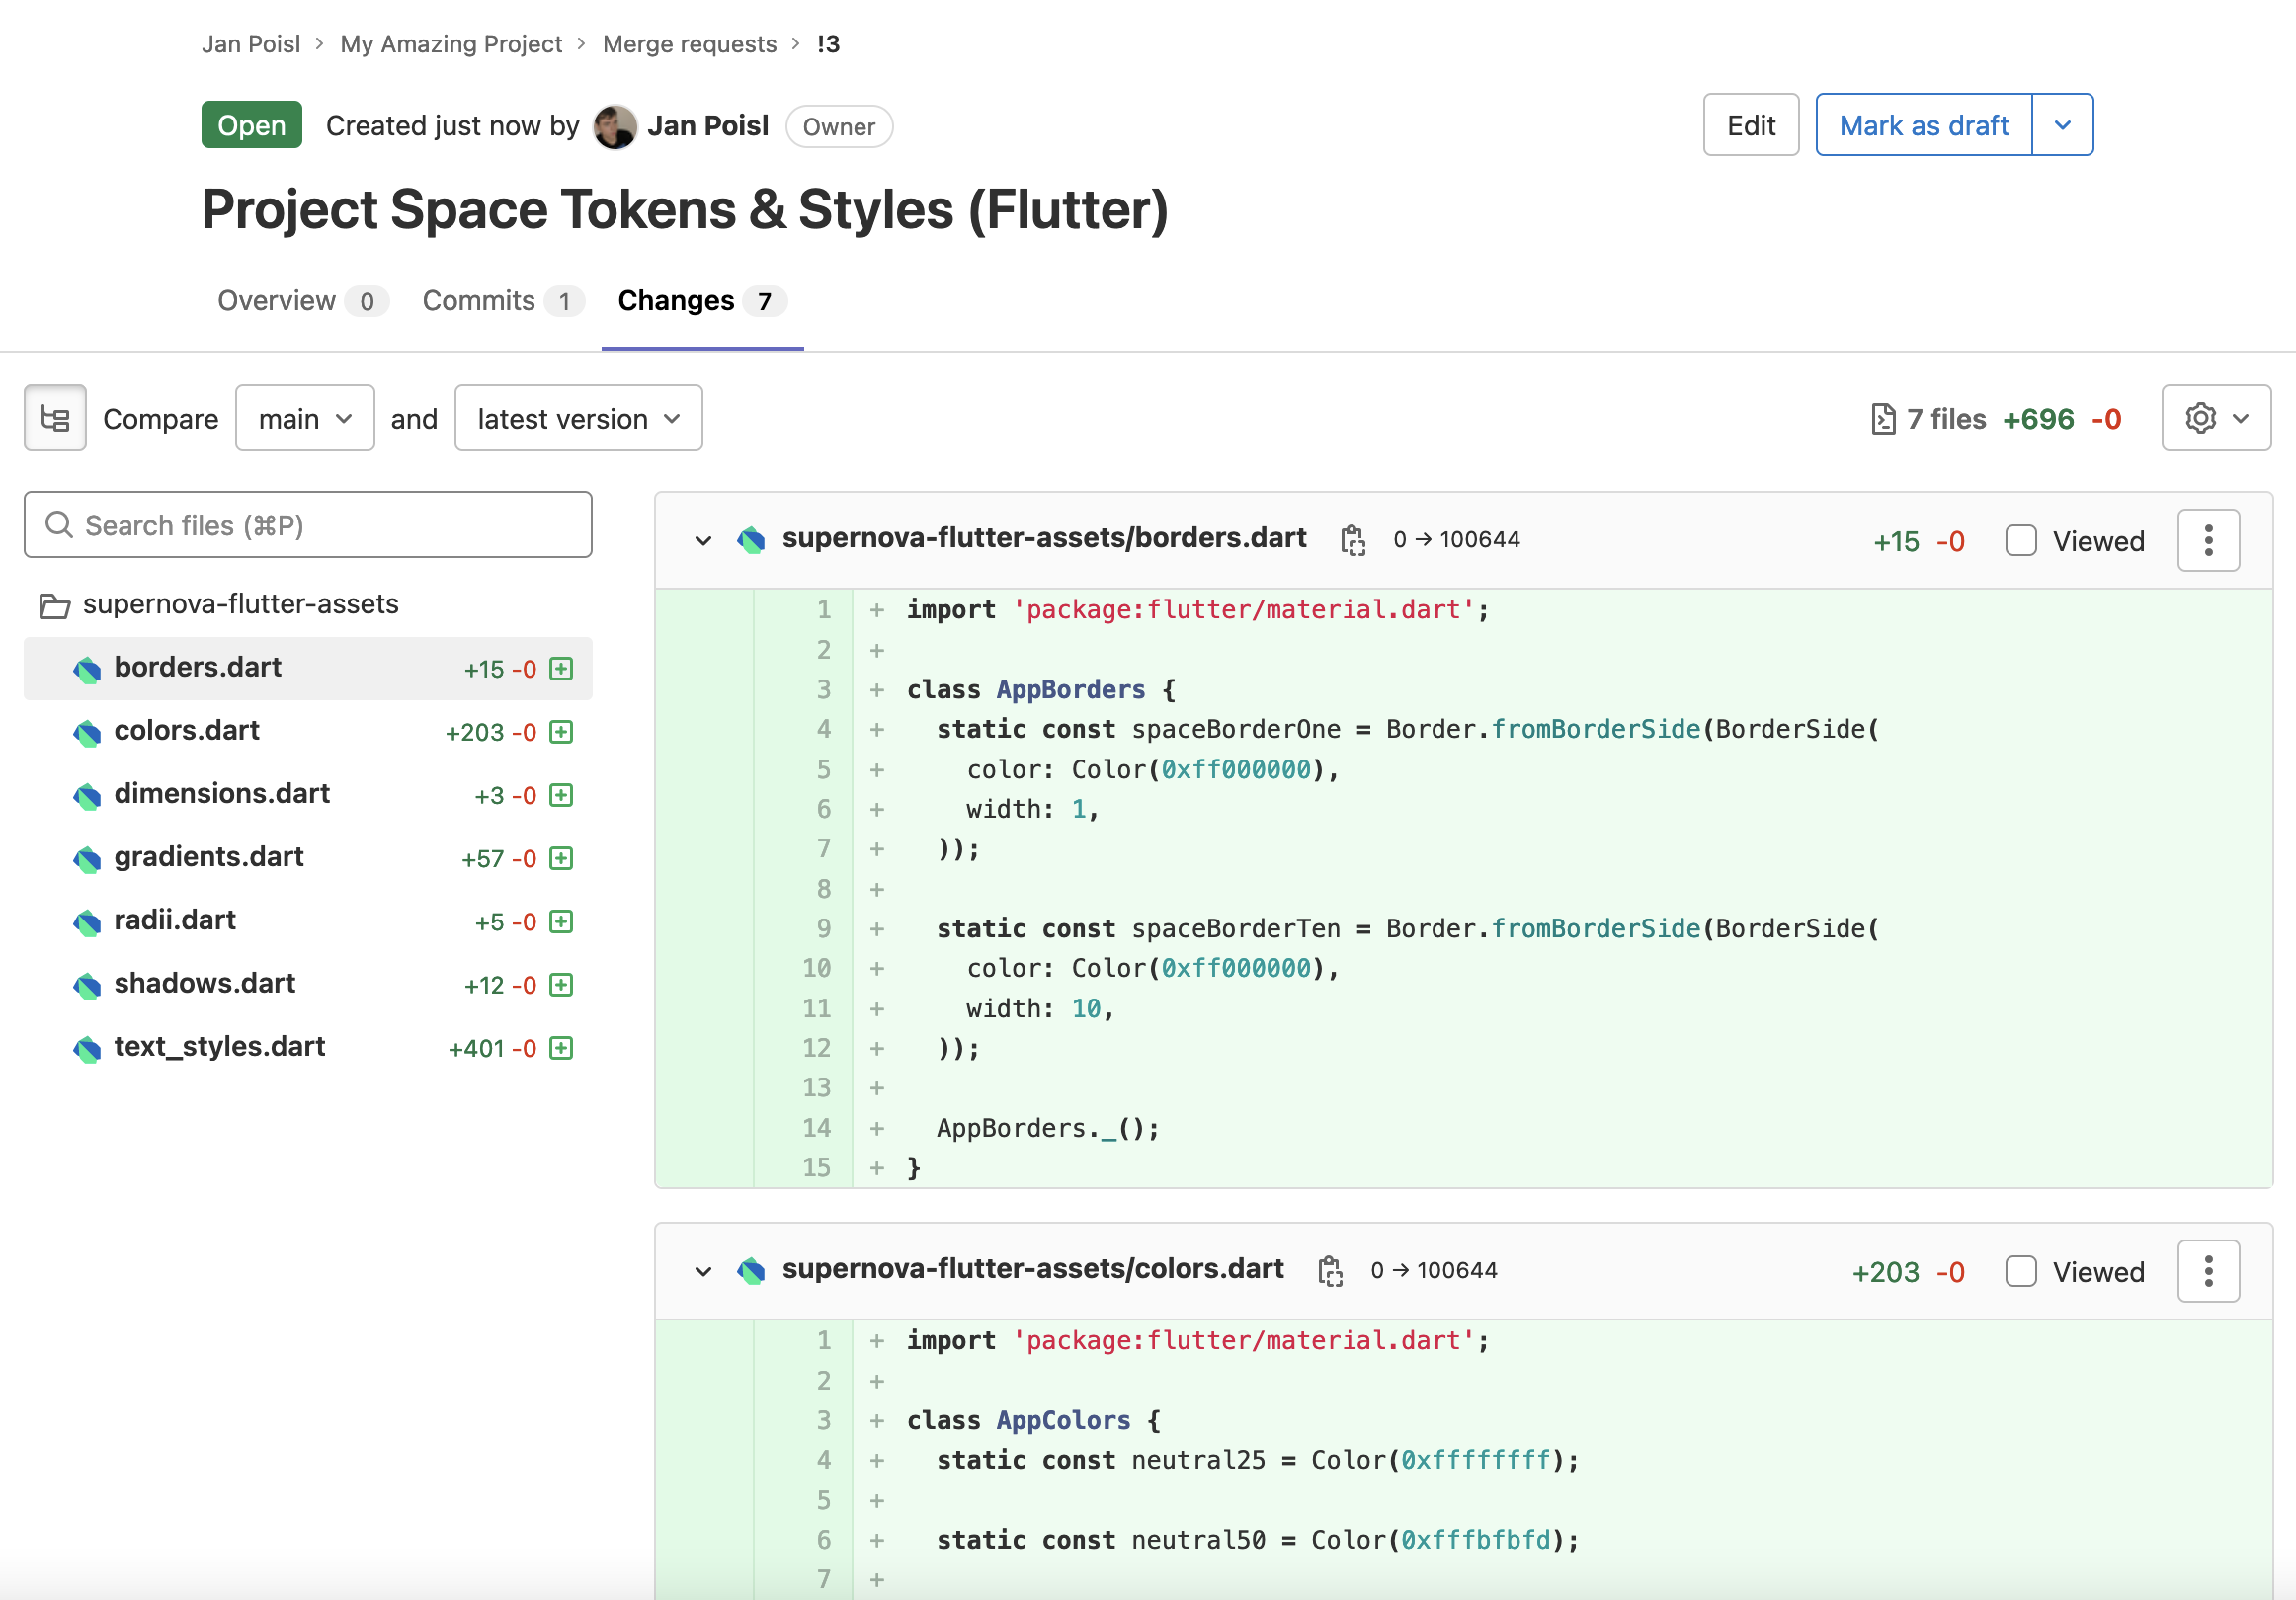Add a comment on gradients.dart via plus icon
The height and width of the screenshot is (1600, 2296).
tap(561, 858)
